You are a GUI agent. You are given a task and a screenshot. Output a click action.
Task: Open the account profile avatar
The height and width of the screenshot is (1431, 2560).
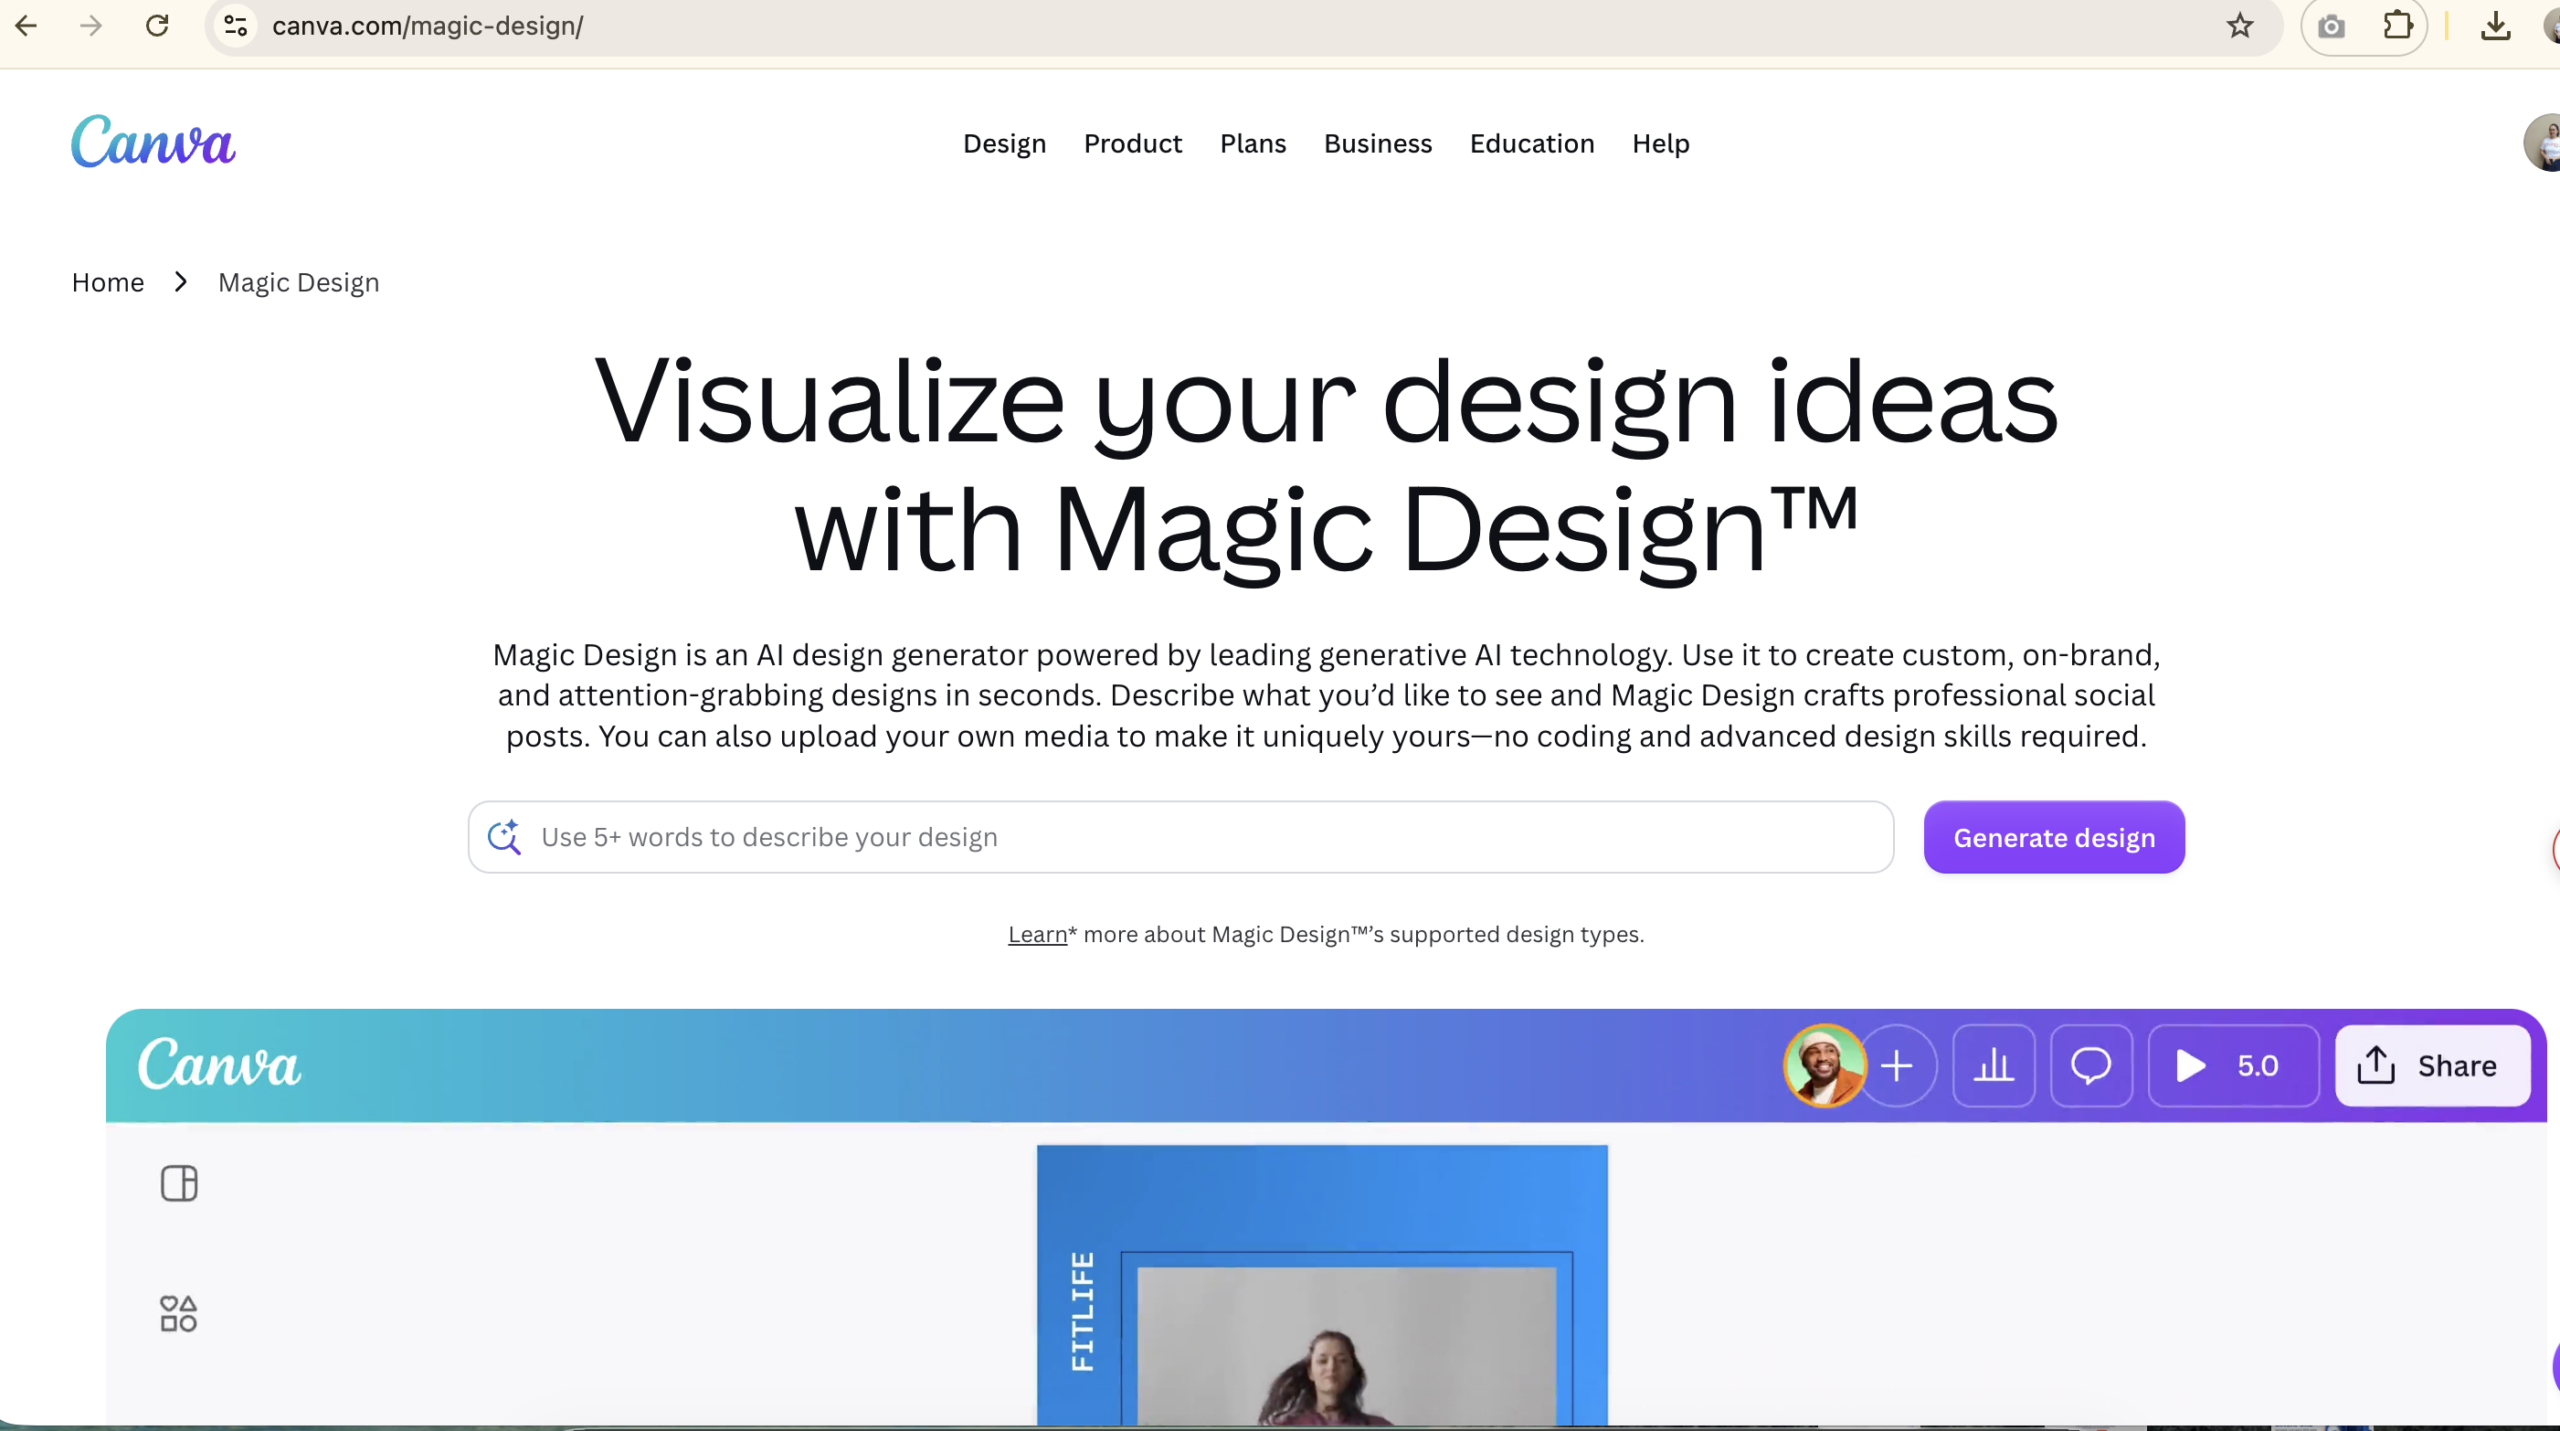2542,143
